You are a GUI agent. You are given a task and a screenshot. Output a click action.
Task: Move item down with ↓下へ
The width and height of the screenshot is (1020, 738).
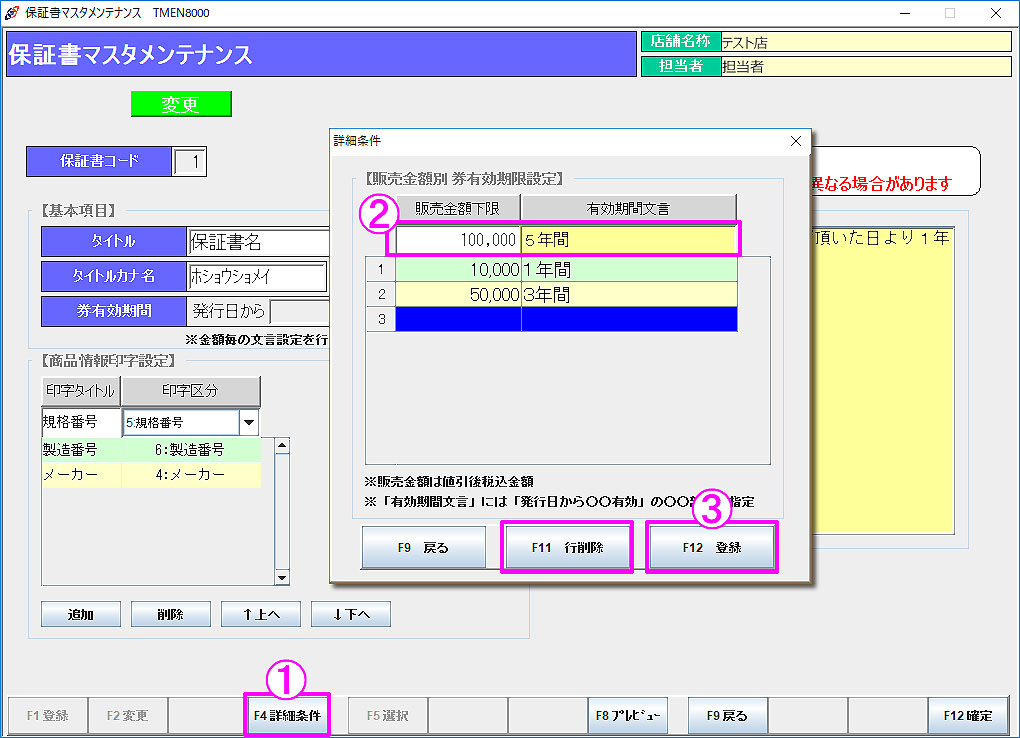click(x=350, y=614)
